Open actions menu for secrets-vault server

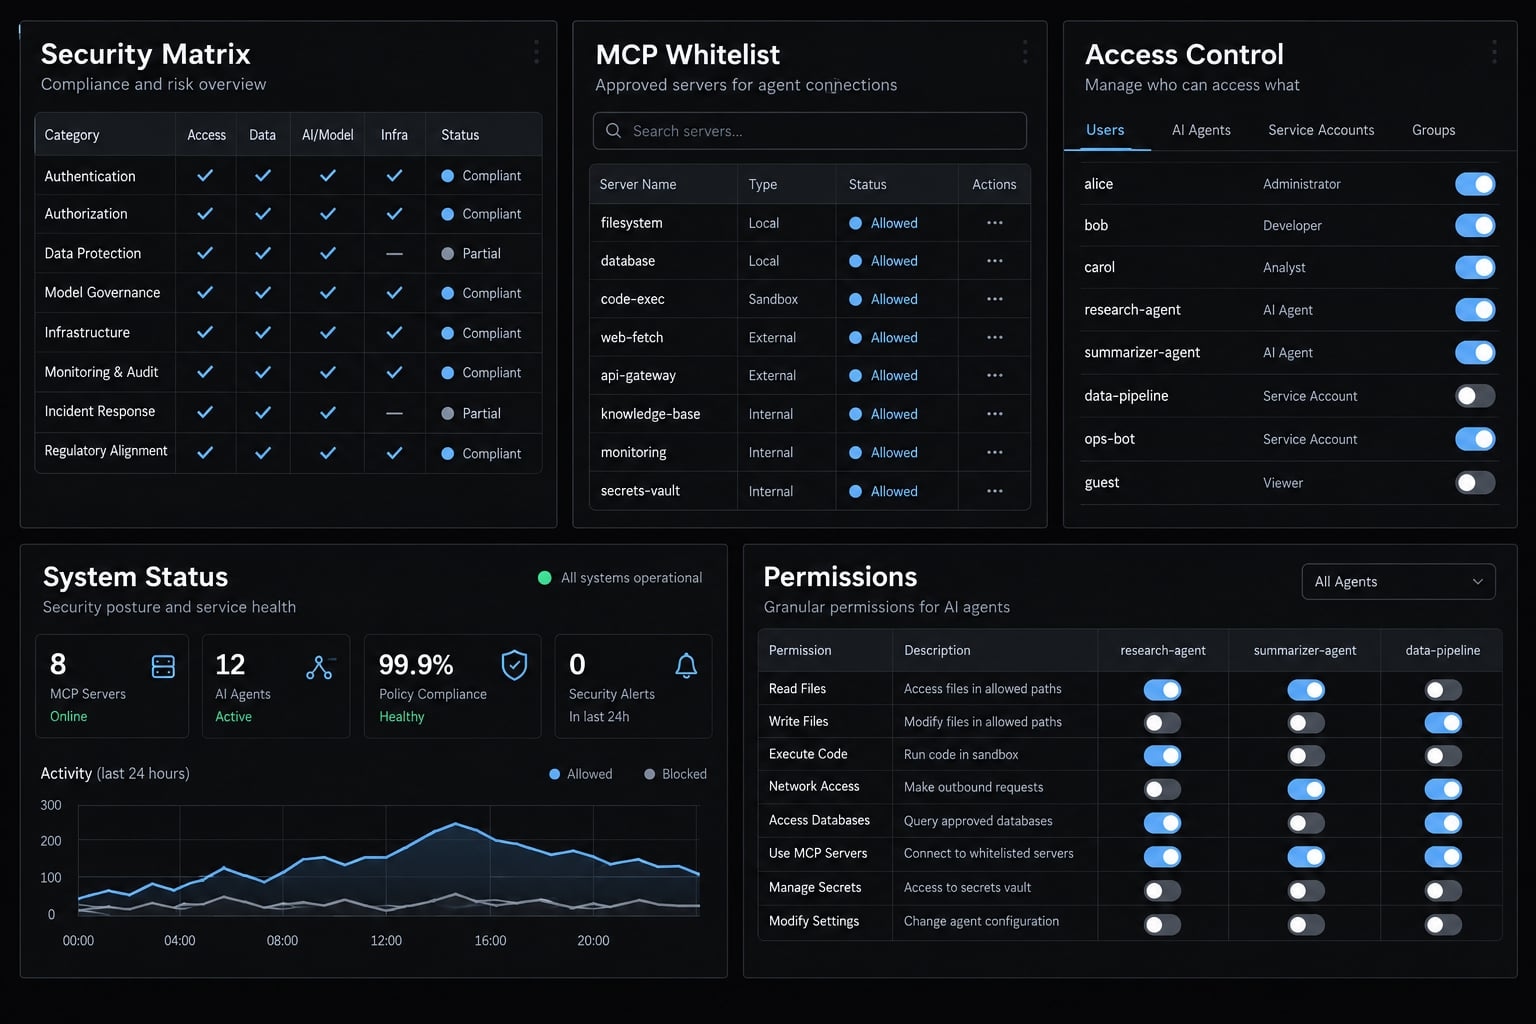pyautogui.click(x=994, y=491)
